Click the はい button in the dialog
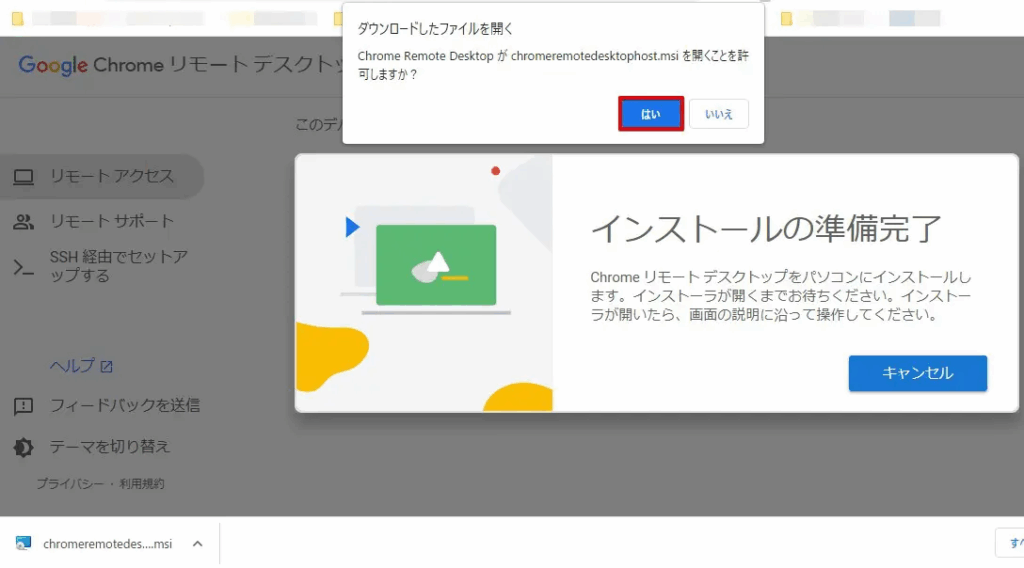 [x=650, y=114]
